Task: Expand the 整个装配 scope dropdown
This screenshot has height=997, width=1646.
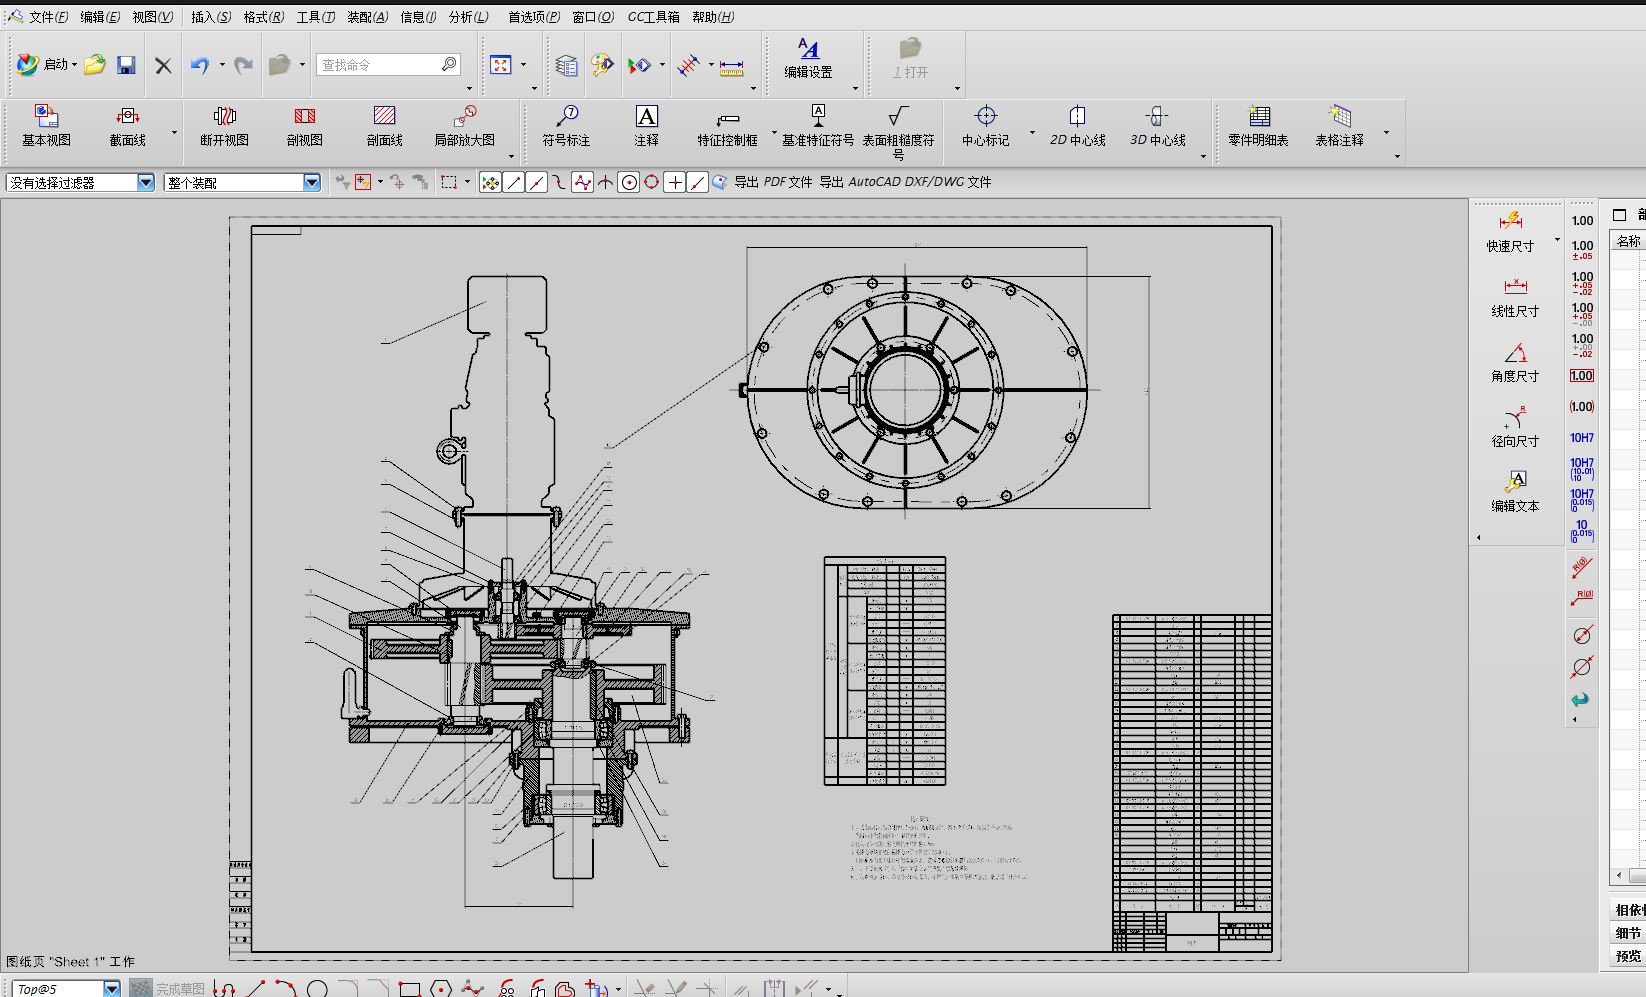Action: [311, 182]
